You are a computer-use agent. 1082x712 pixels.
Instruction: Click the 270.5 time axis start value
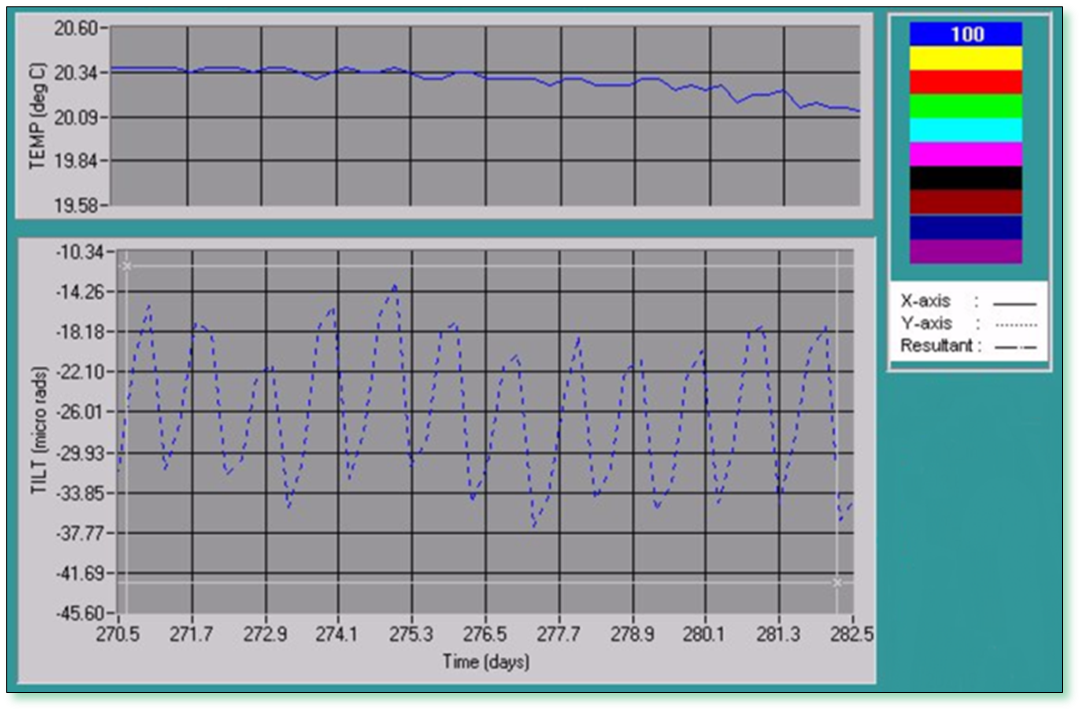119,635
